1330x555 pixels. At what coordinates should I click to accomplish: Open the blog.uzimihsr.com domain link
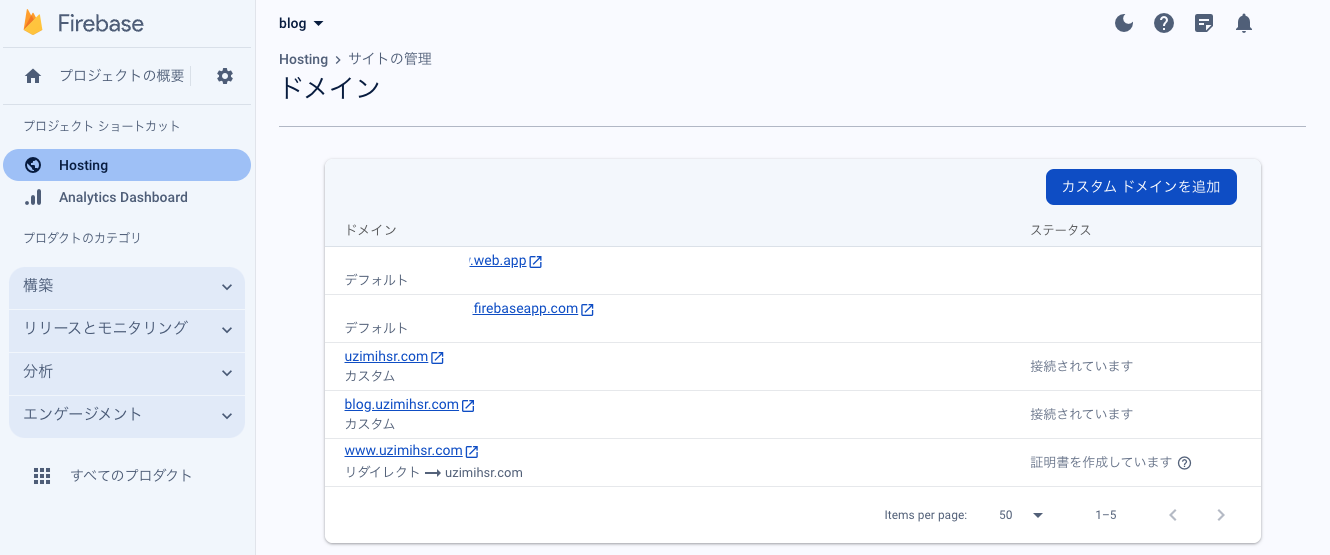(401, 405)
